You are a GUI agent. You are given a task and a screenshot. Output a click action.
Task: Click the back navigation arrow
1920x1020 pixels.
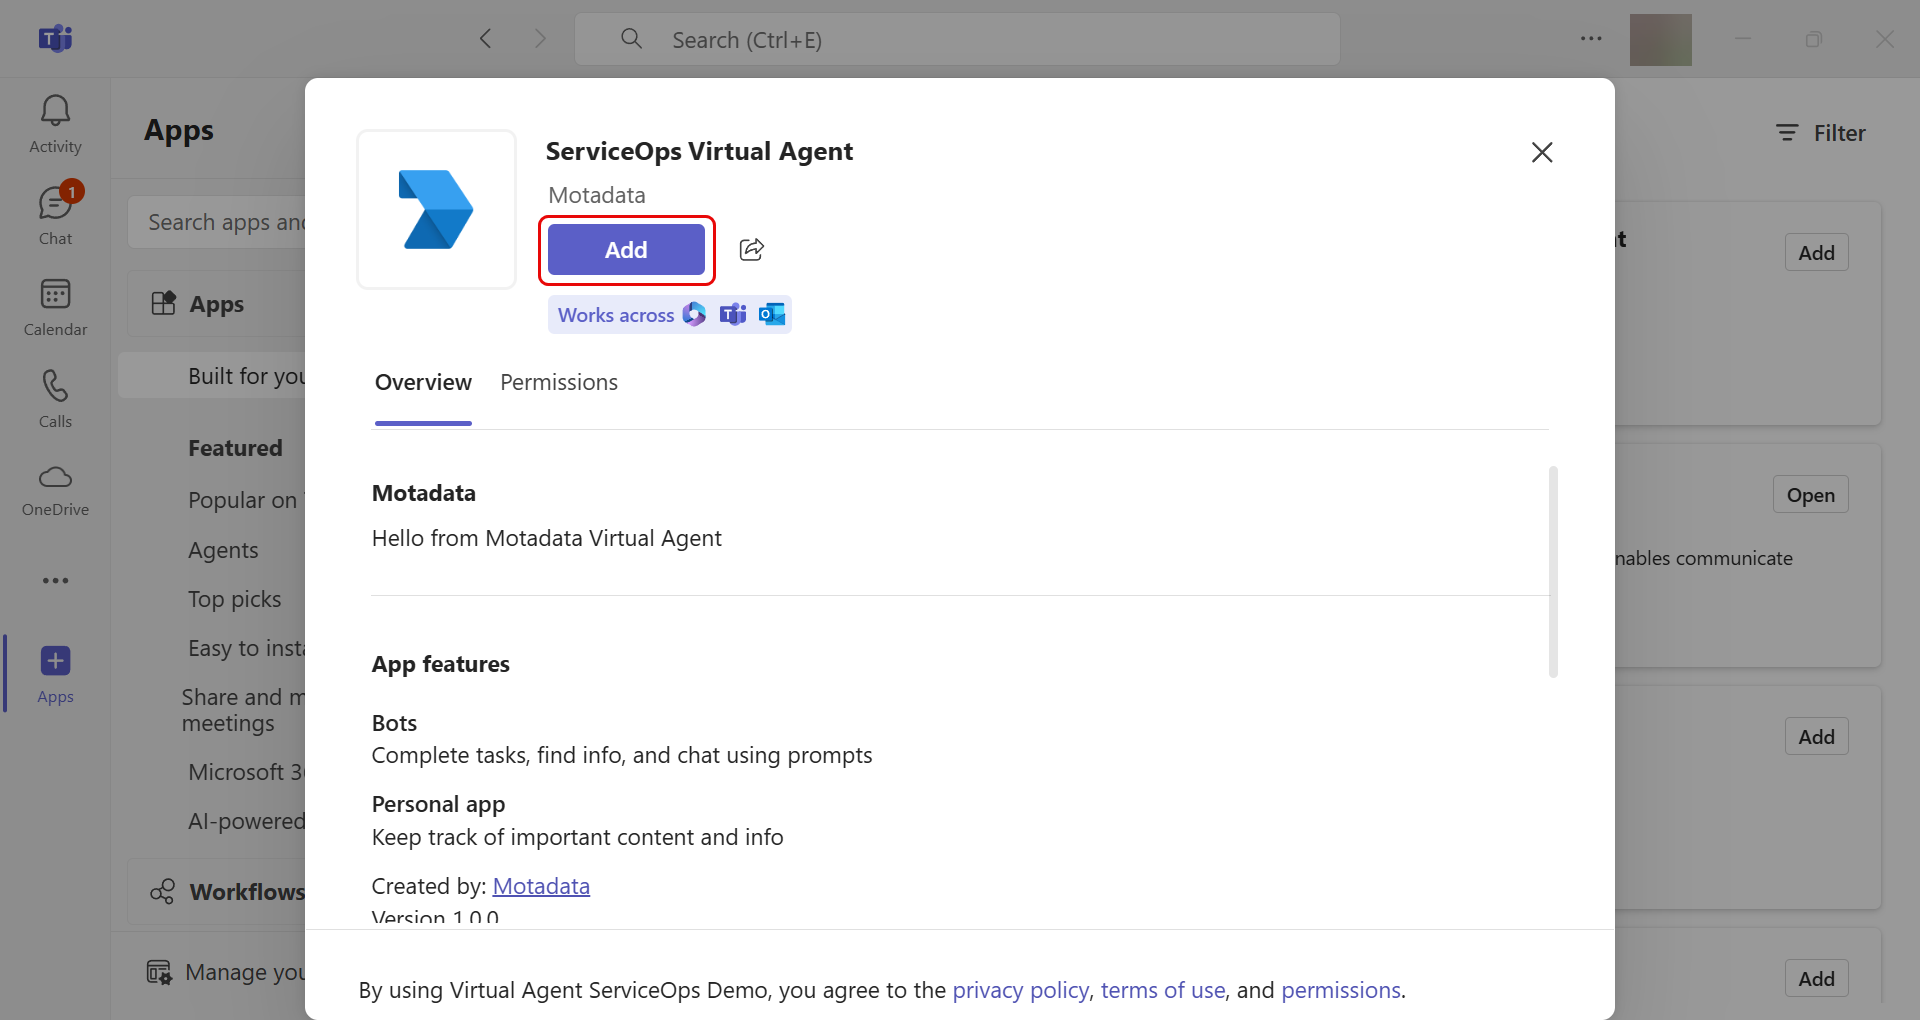coord(486,39)
